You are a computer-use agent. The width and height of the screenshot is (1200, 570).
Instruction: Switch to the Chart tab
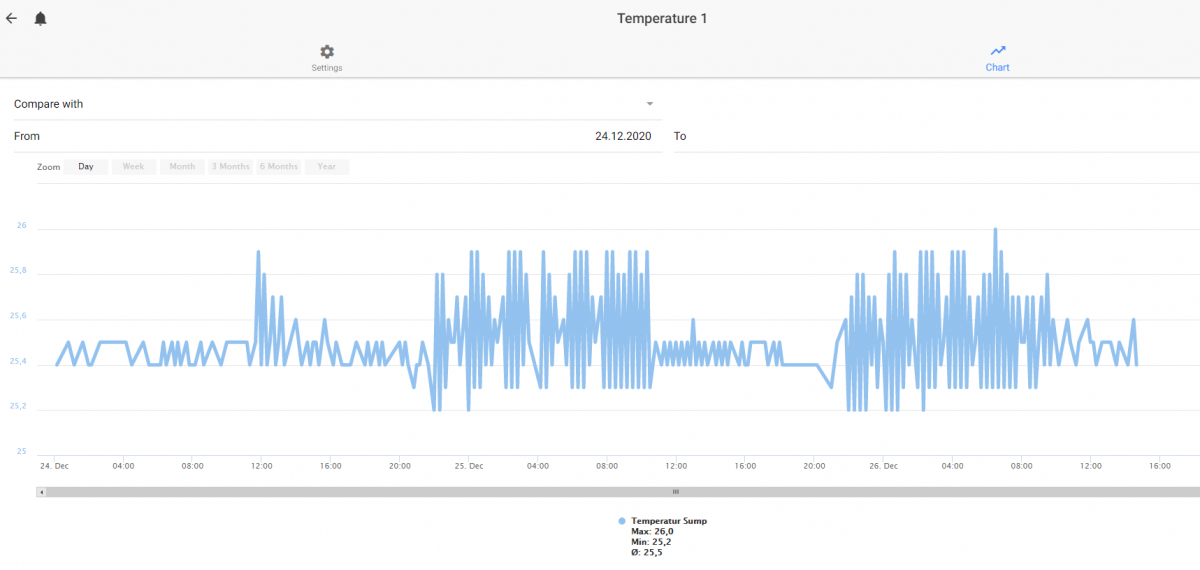click(997, 58)
